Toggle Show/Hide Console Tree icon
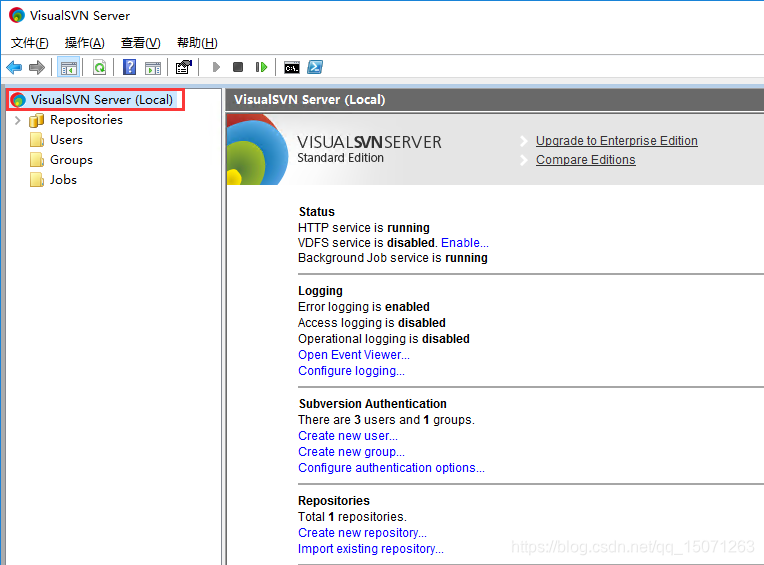 point(69,67)
